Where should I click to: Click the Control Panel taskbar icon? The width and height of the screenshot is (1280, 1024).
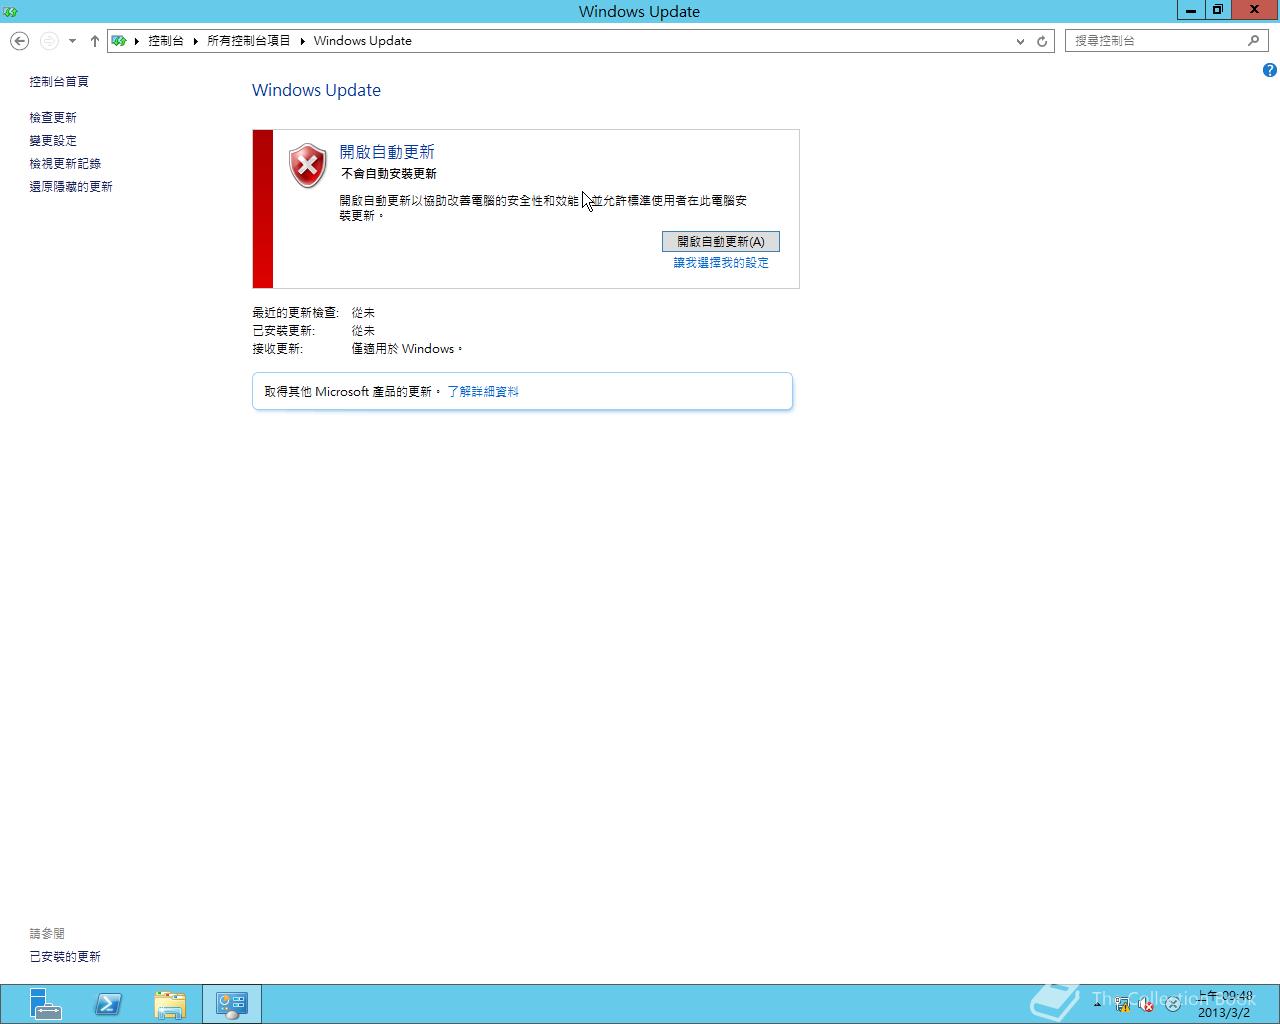pos(232,1004)
